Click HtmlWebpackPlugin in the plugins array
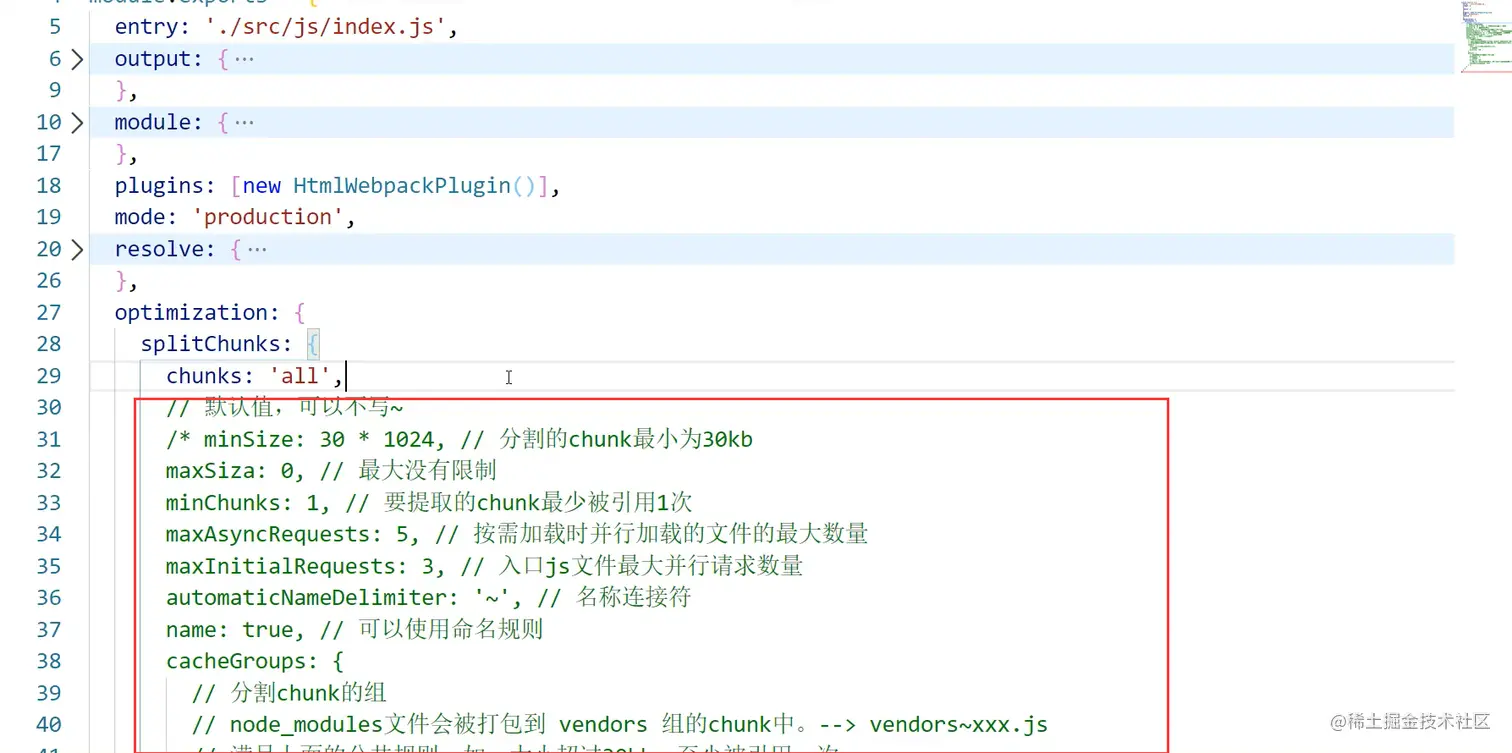Image resolution: width=1512 pixels, height=753 pixels. click(x=401, y=186)
